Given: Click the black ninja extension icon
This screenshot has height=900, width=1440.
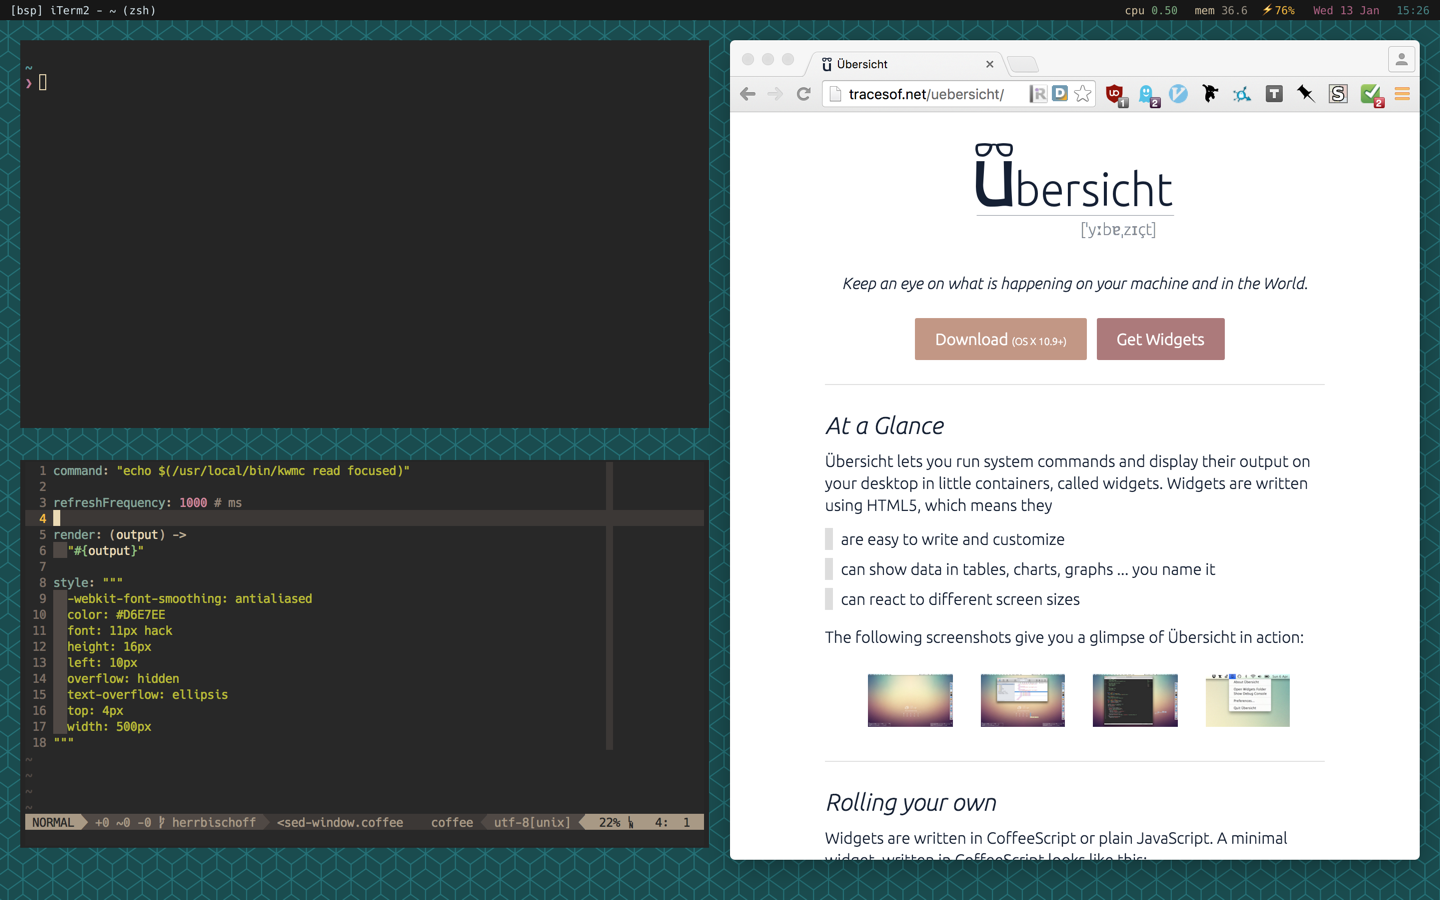Looking at the screenshot, I should pyautogui.click(x=1210, y=94).
